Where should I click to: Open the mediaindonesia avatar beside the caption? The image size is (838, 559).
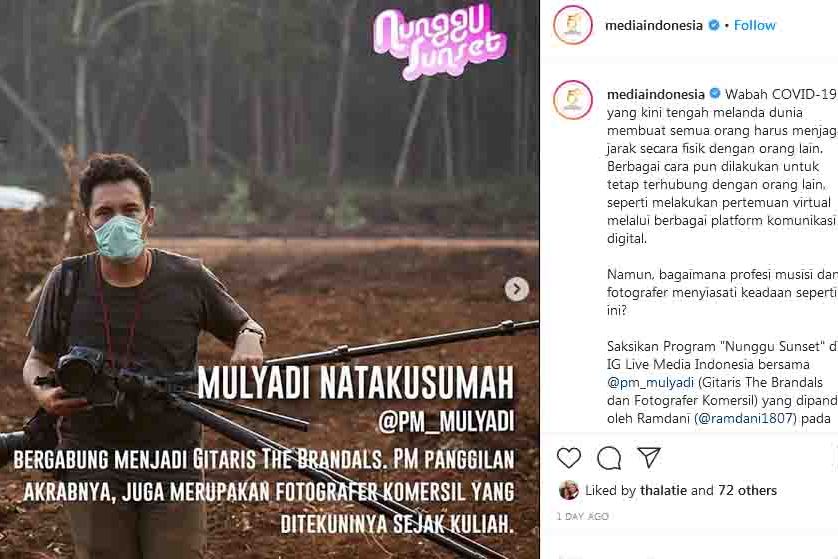(573, 99)
